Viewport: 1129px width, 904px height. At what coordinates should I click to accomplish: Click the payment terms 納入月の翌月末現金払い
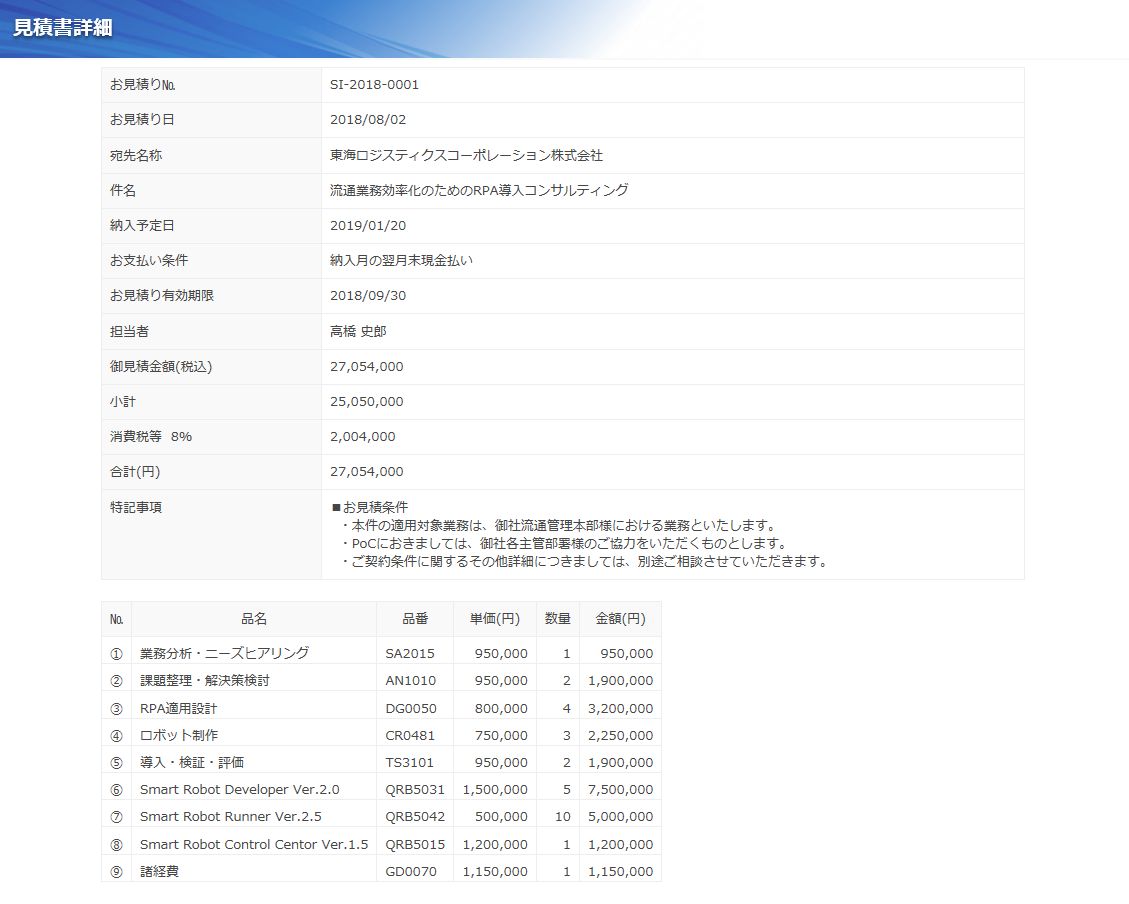[401, 261]
